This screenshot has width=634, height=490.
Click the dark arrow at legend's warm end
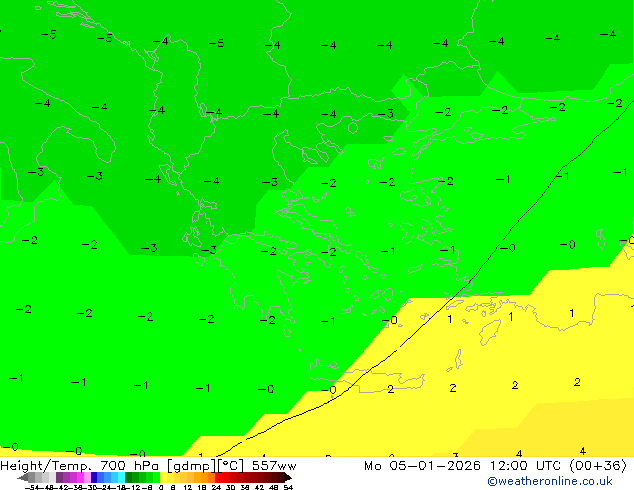(288, 477)
